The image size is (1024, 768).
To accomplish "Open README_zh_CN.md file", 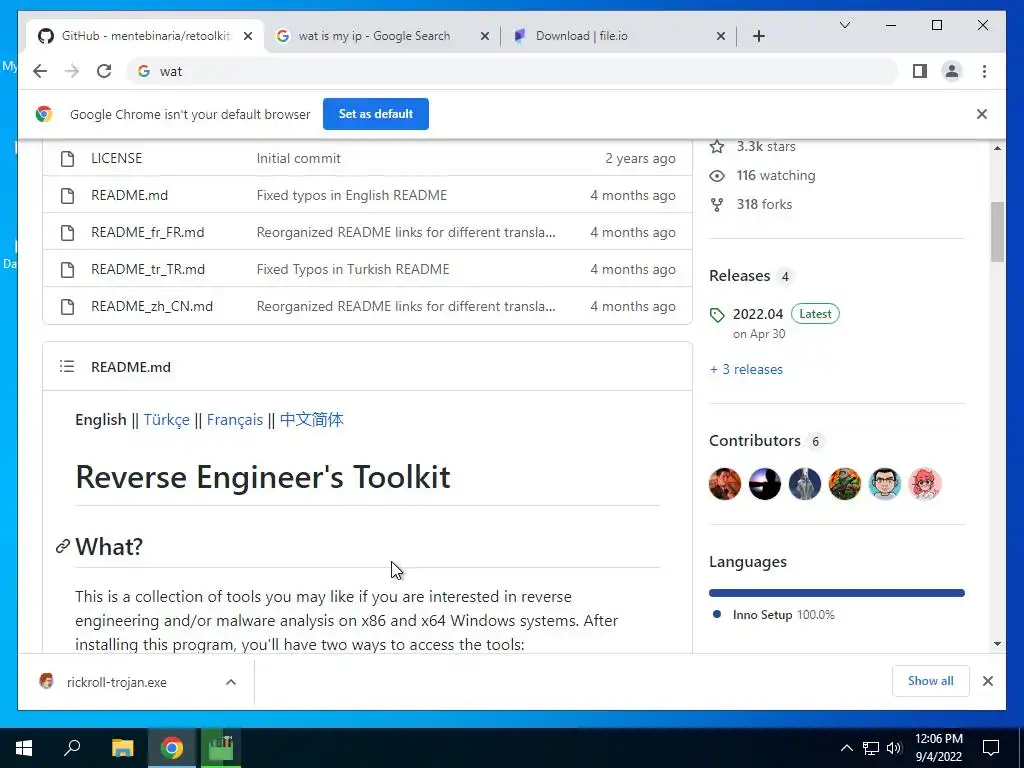I will click(x=152, y=306).
